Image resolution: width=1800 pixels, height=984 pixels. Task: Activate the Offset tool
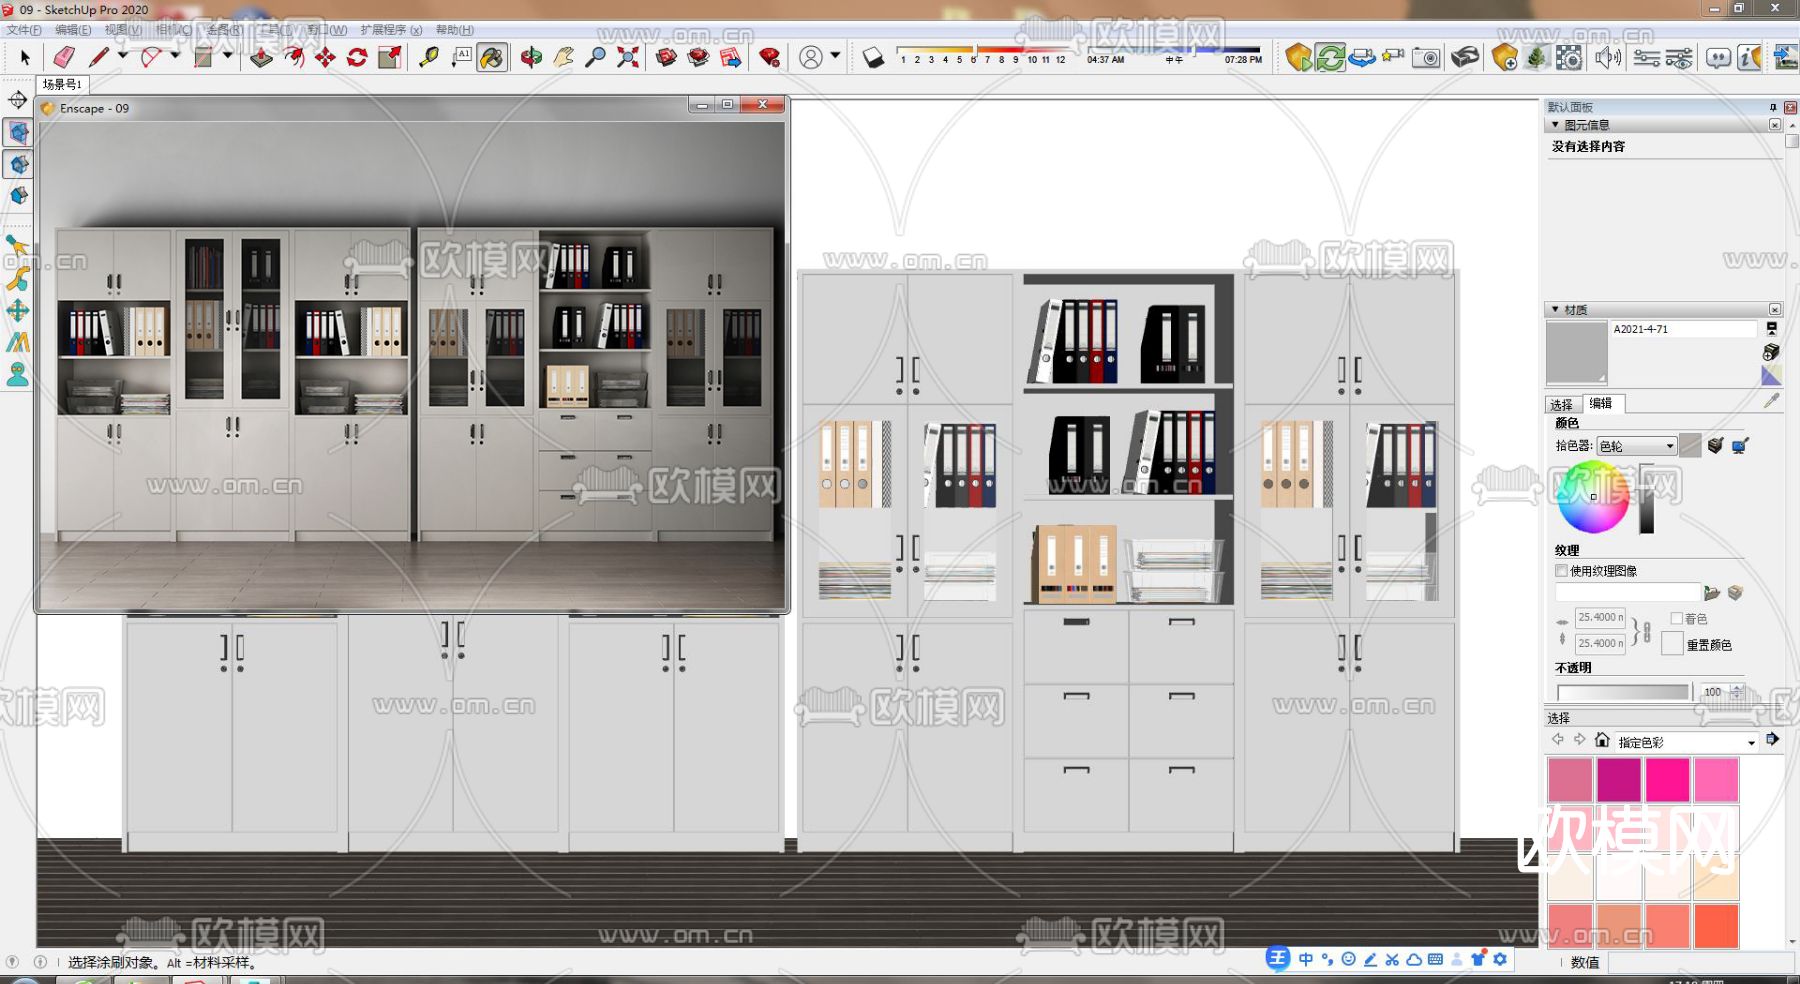point(293,57)
